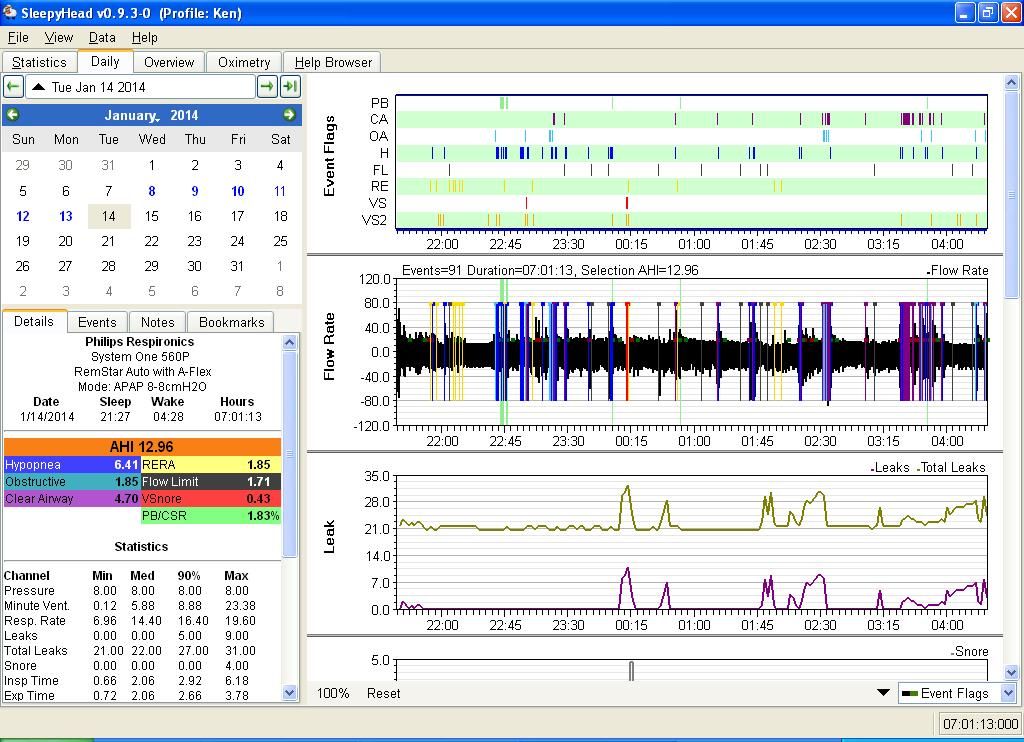
Task: Select January 13 in the calendar
Action: 66,216
